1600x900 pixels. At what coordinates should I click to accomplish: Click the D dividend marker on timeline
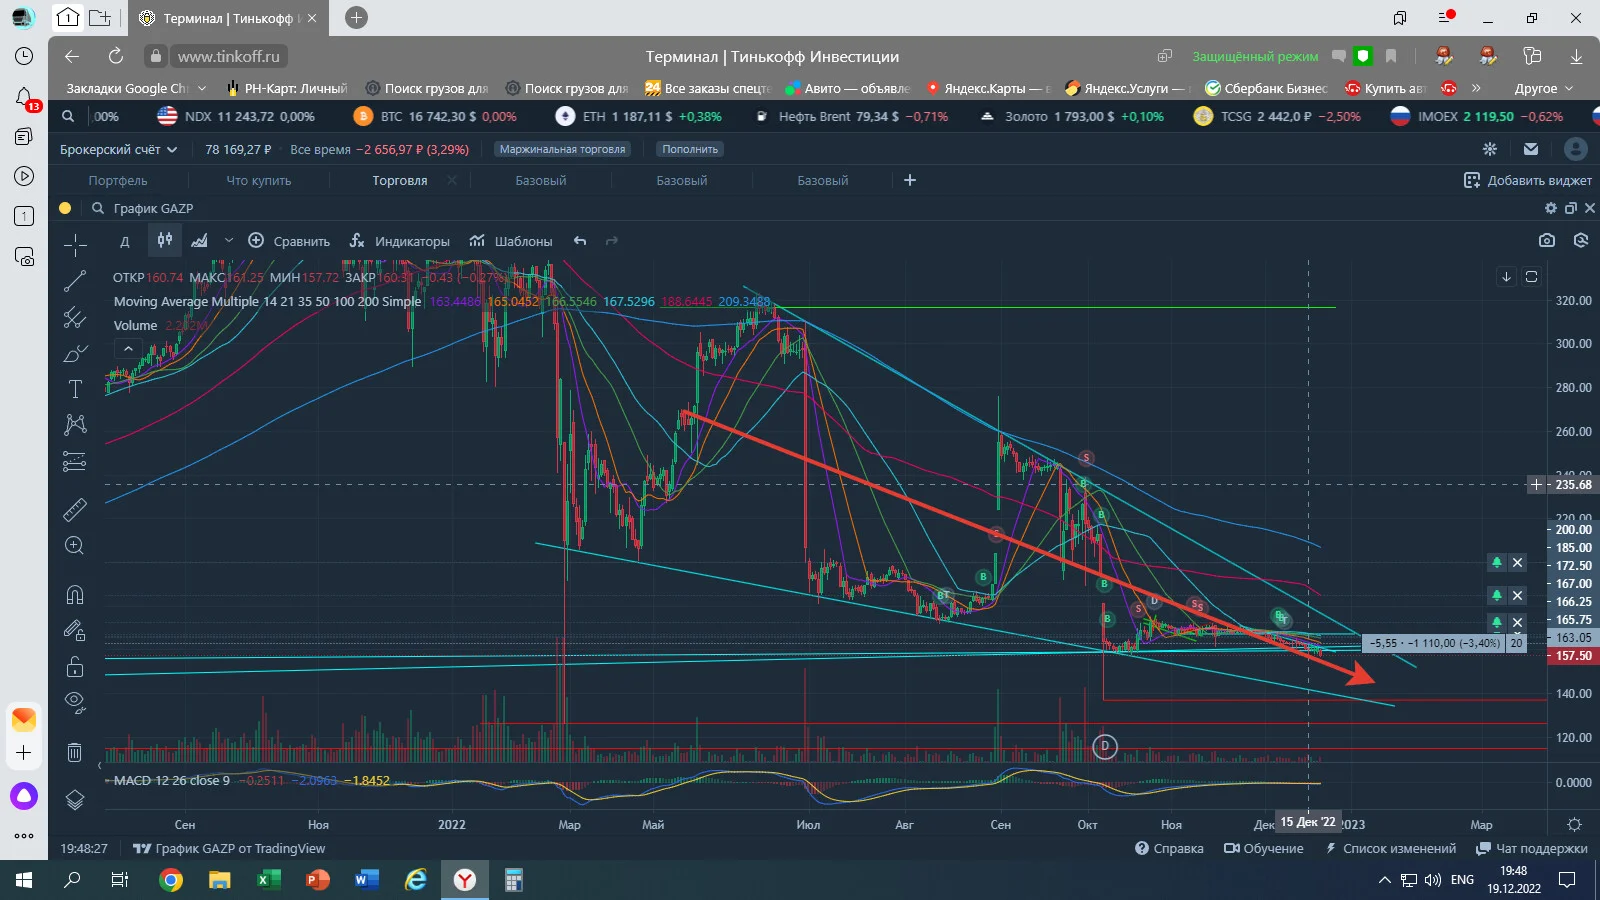(x=1105, y=746)
